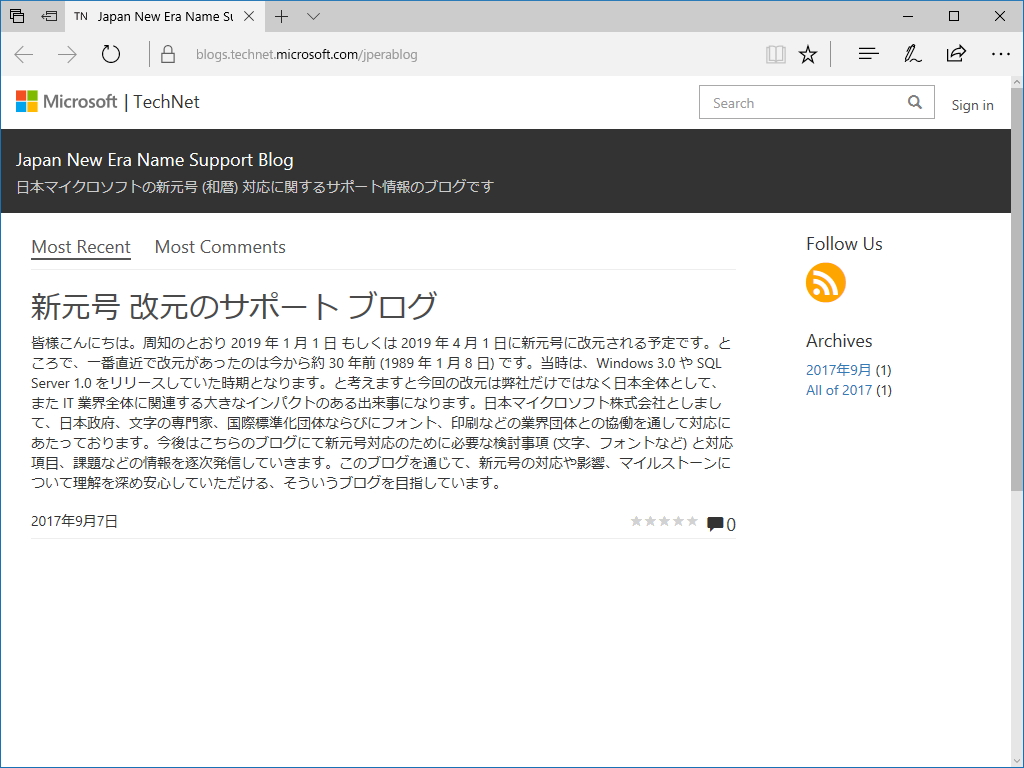1024x768 pixels.
Task: Rate the post using the star rating
Action: tap(663, 520)
